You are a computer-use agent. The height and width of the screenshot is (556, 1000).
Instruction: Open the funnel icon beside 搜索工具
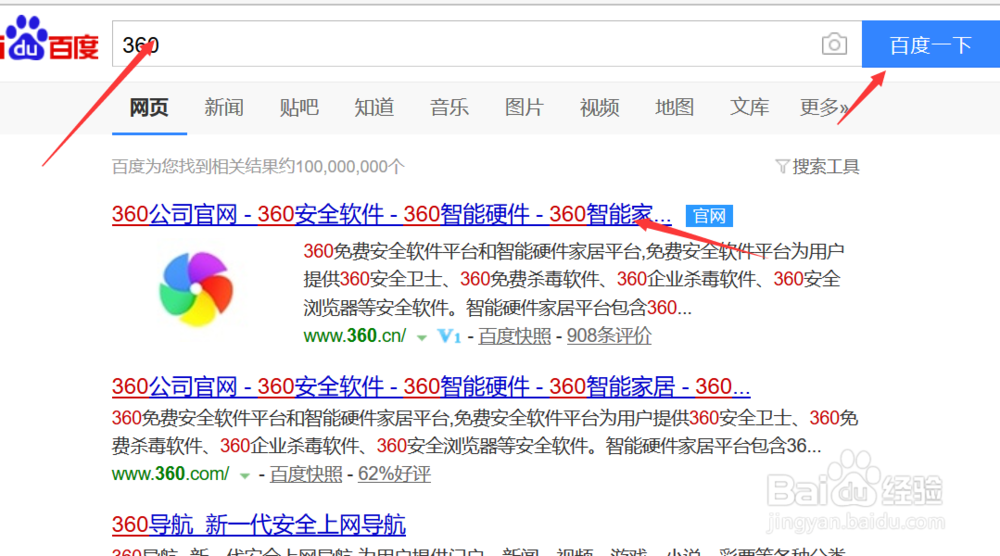click(x=782, y=167)
